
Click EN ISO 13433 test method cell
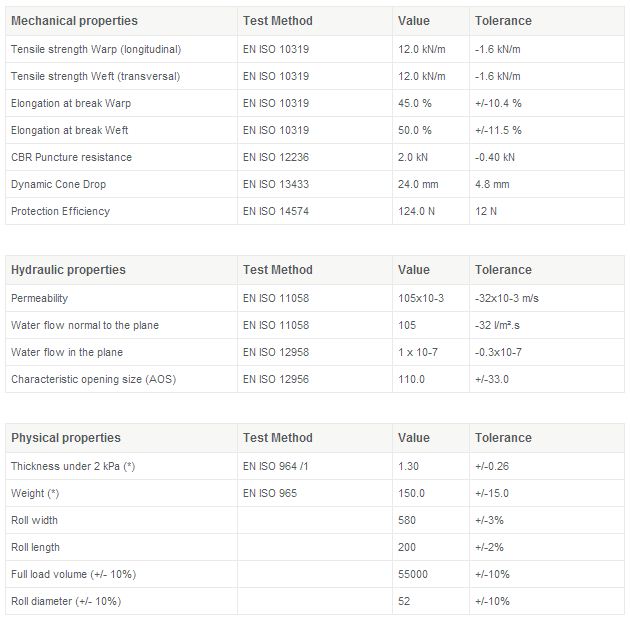pos(276,184)
